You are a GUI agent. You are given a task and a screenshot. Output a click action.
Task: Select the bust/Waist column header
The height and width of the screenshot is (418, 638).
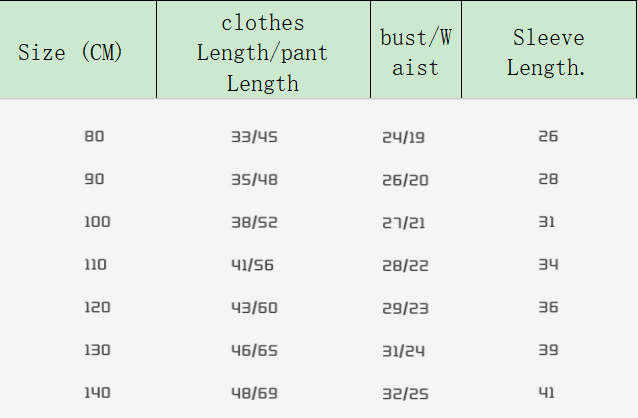[x=416, y=53]
